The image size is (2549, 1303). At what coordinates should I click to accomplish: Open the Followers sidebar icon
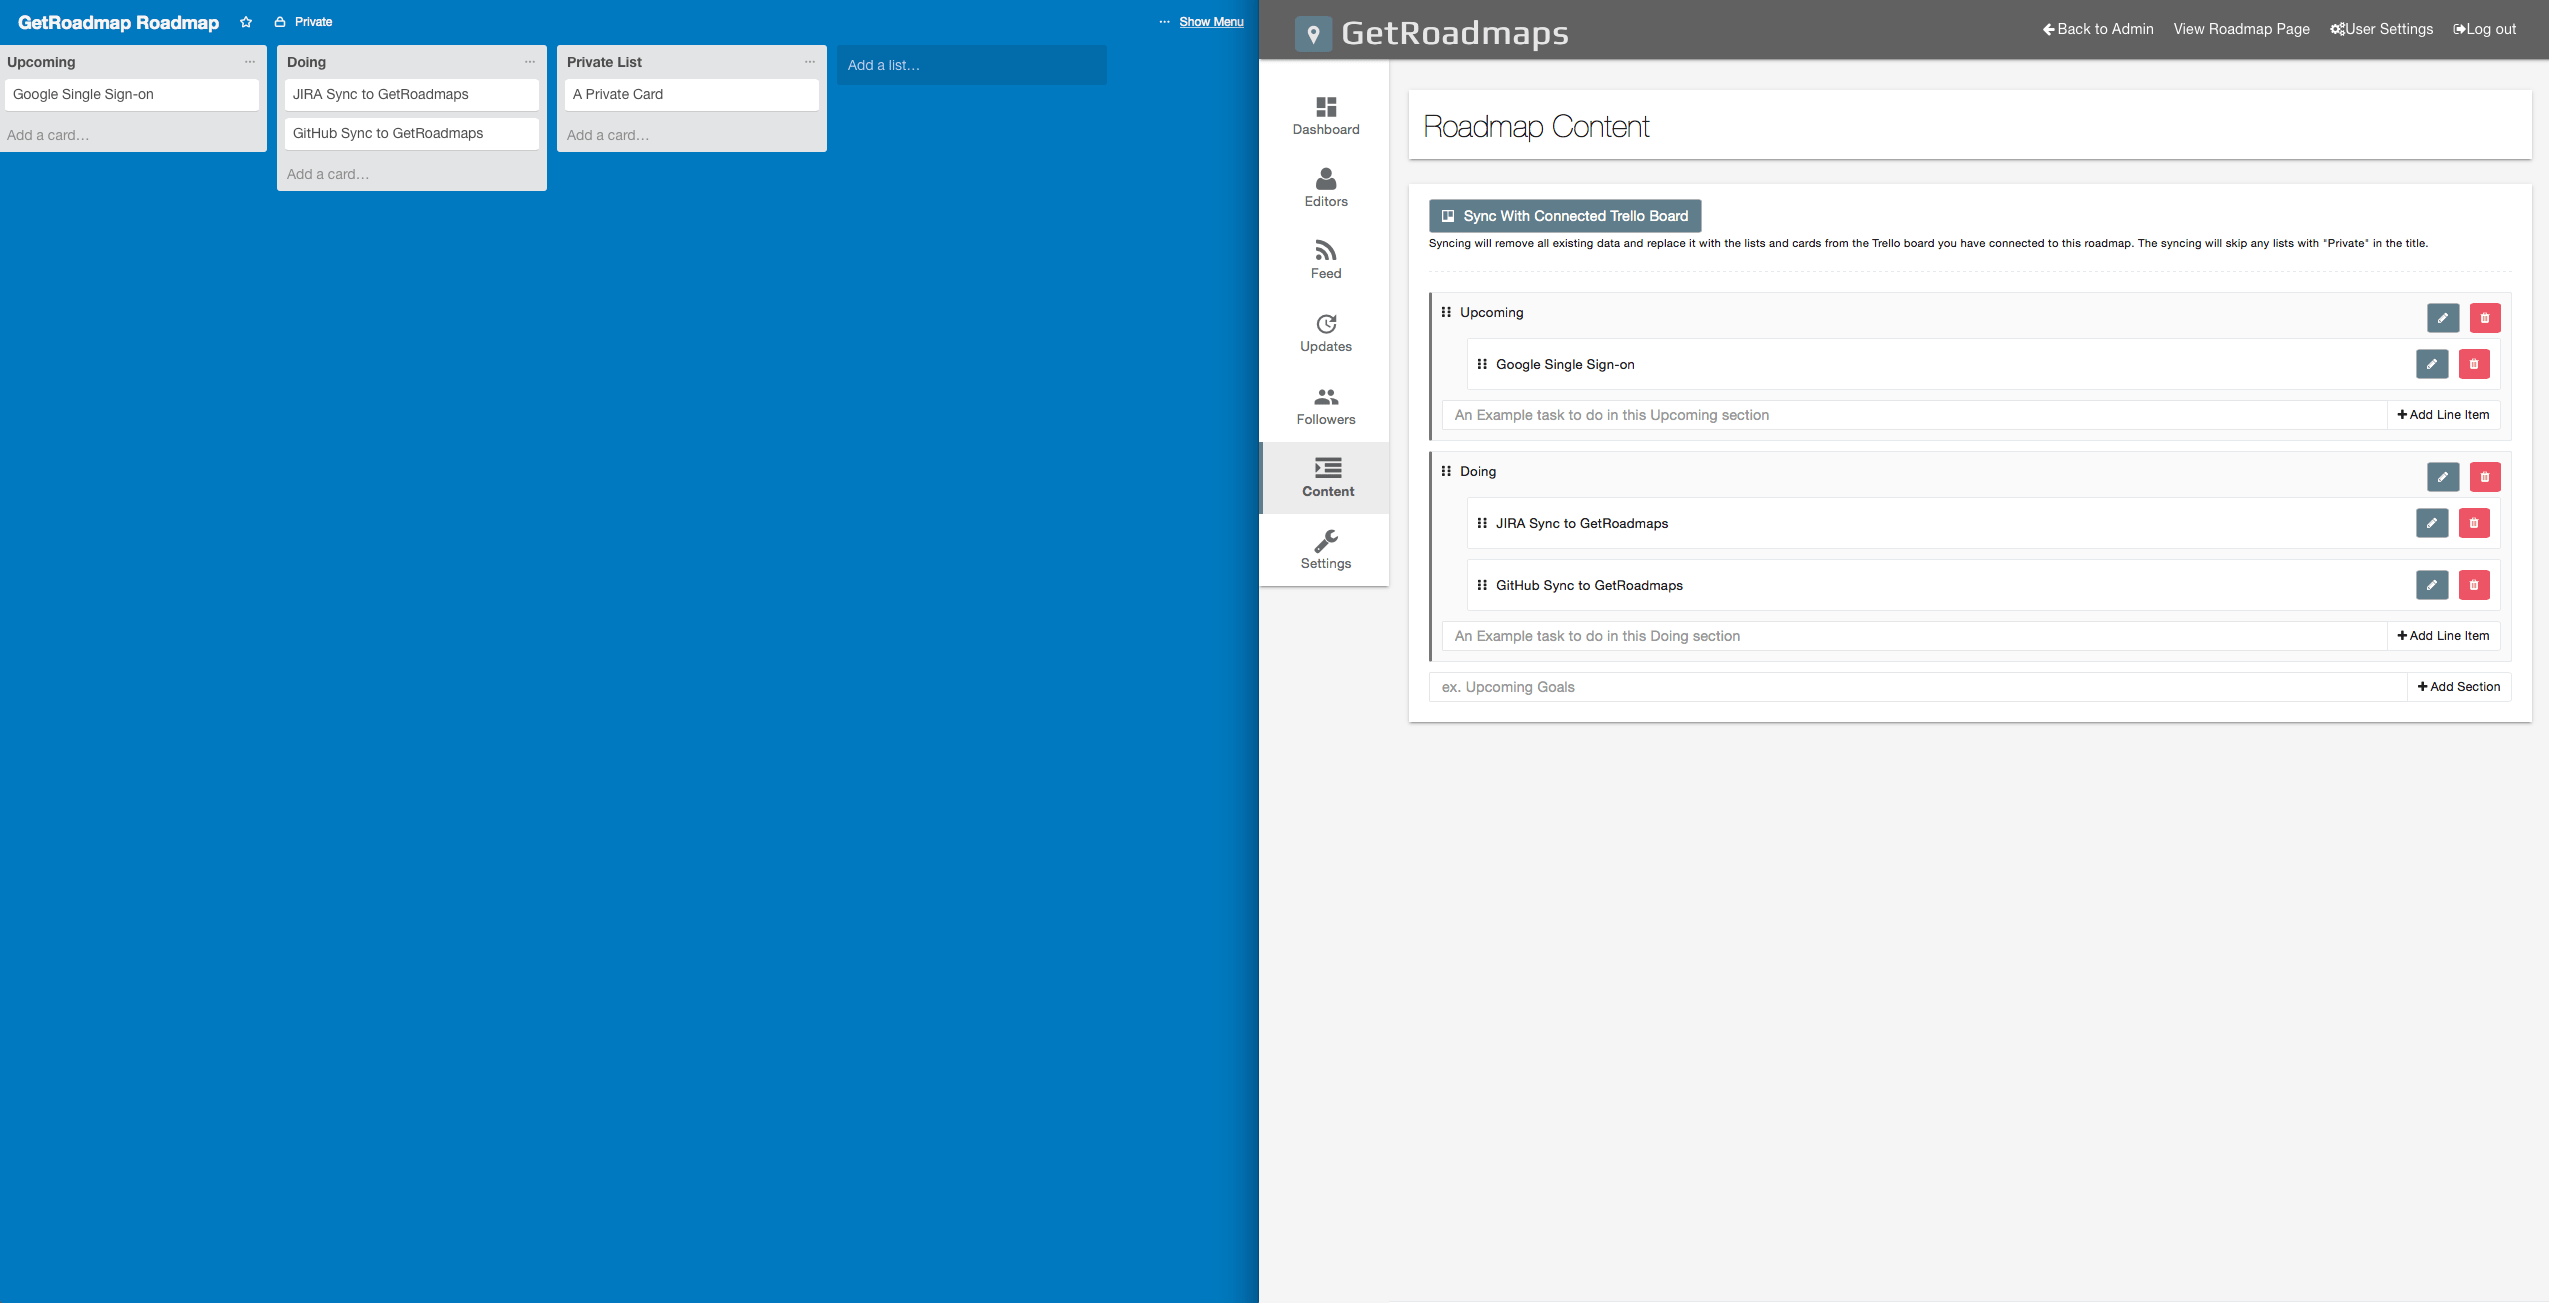(x=1325, y=406)
